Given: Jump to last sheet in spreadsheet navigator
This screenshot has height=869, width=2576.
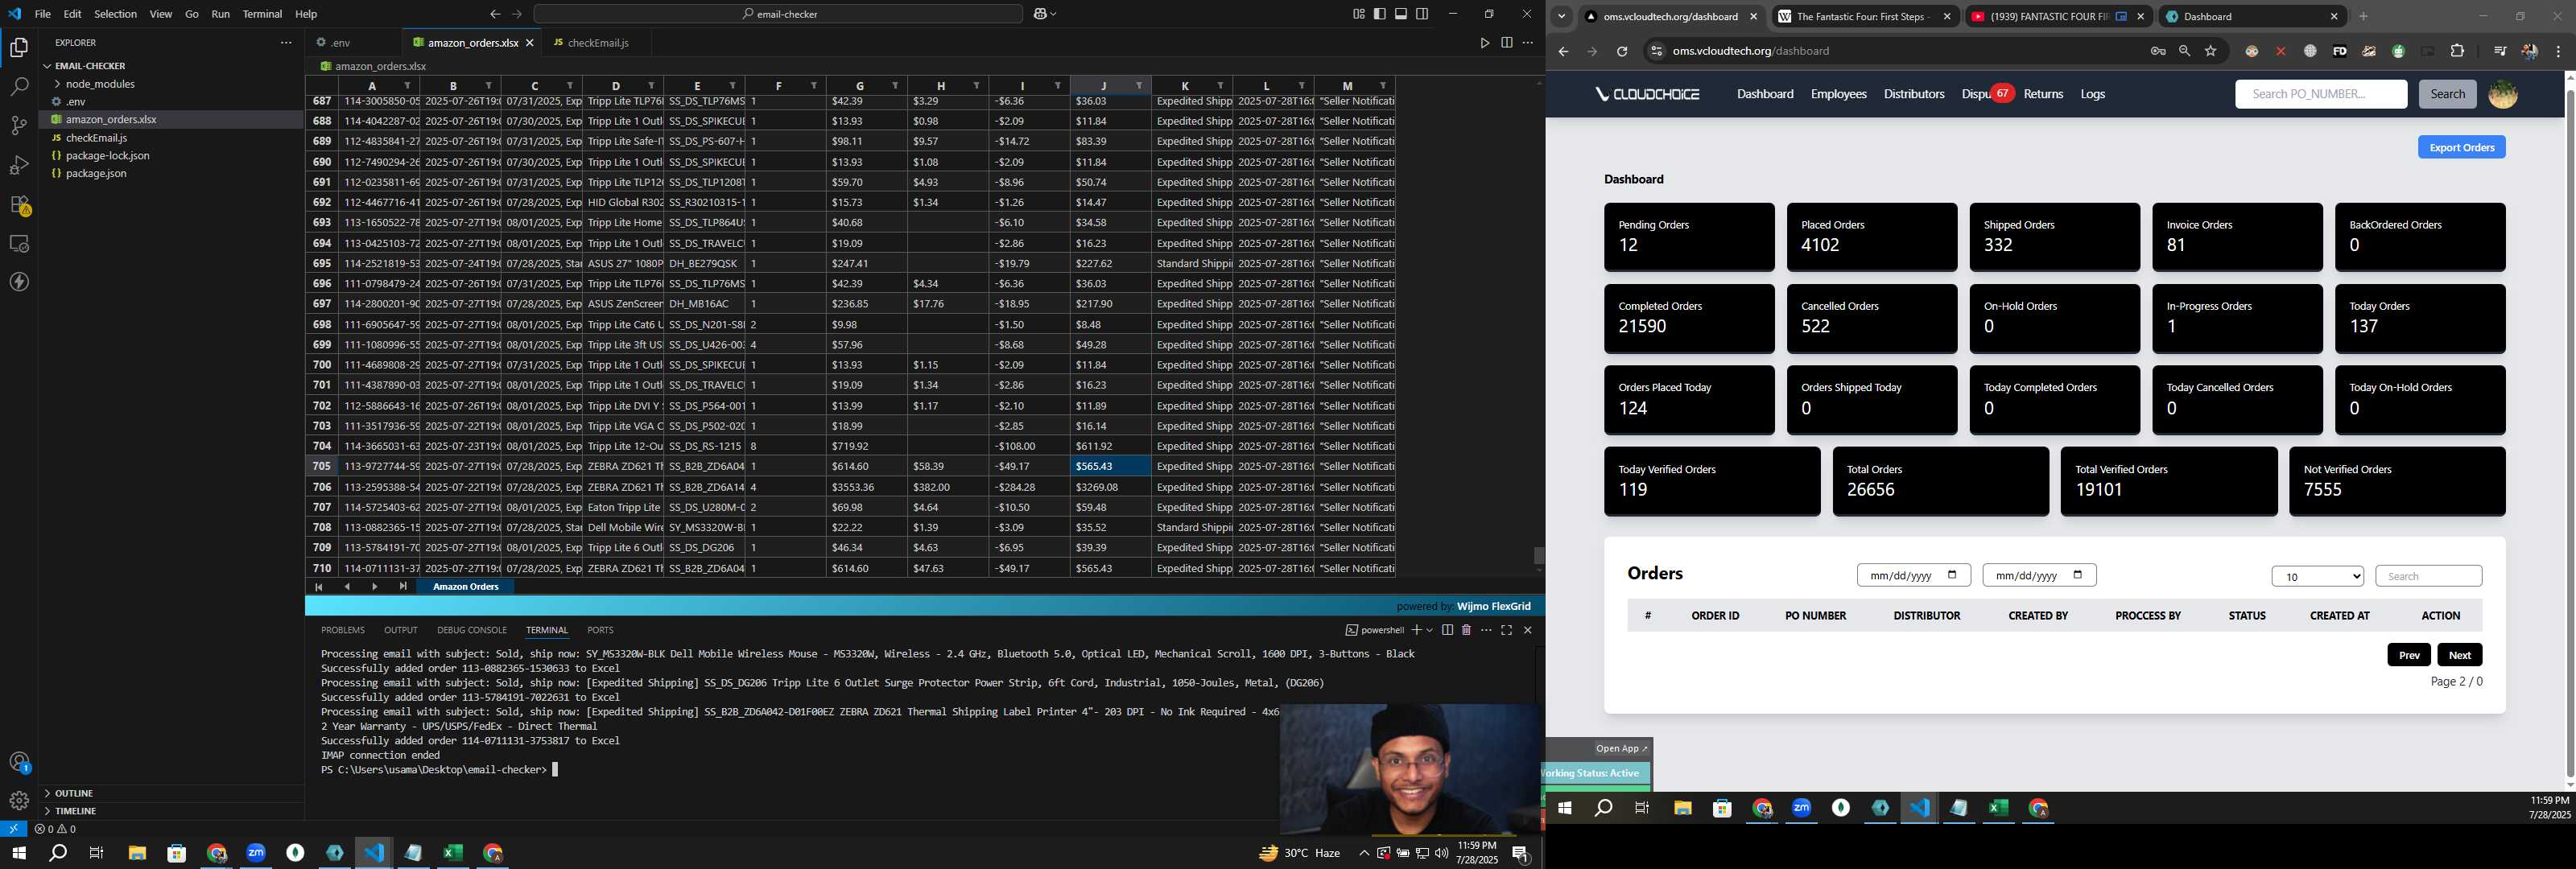Looking at the screenshot, I should pyautogui.click(x=403, y=587).
